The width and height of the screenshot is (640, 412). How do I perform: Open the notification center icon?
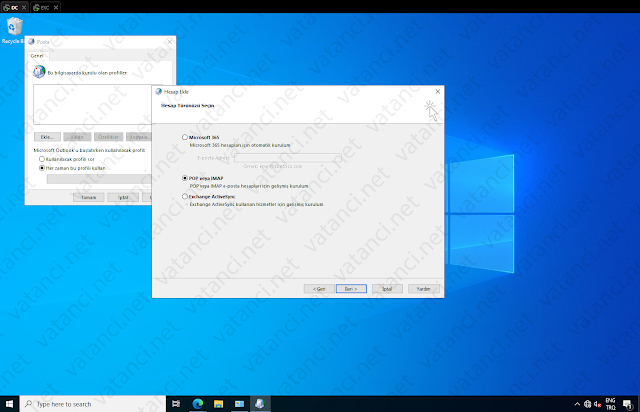628,404
